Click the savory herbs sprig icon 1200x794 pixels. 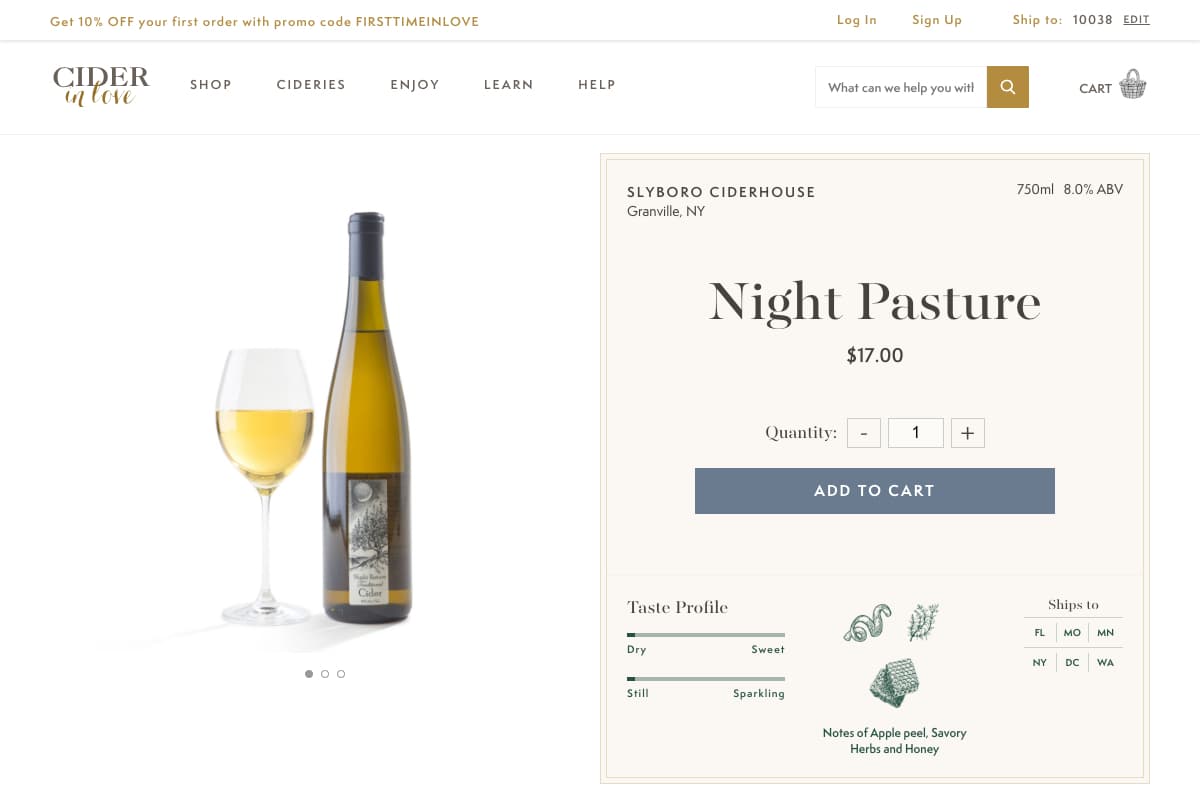click(922, 622)
